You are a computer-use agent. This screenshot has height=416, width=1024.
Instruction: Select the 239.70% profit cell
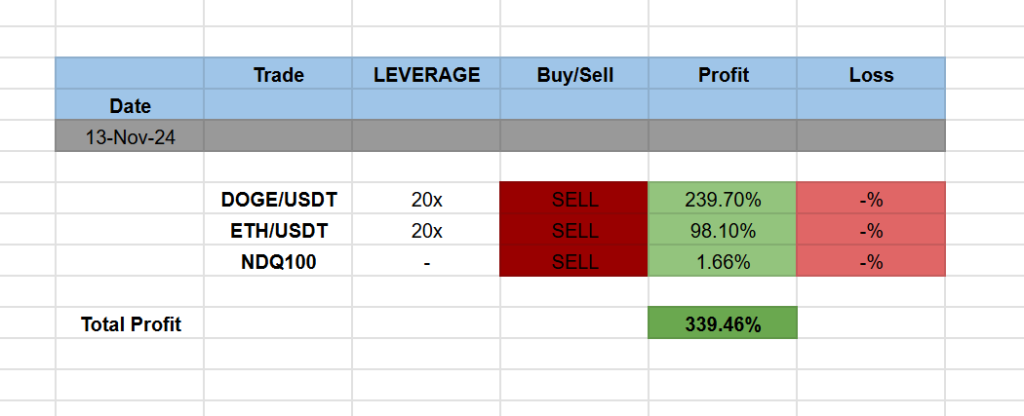[722, 199]
